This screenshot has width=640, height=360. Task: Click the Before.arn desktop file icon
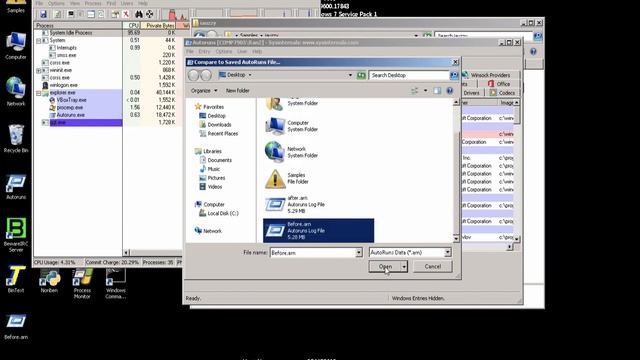[x=16, y=327]
